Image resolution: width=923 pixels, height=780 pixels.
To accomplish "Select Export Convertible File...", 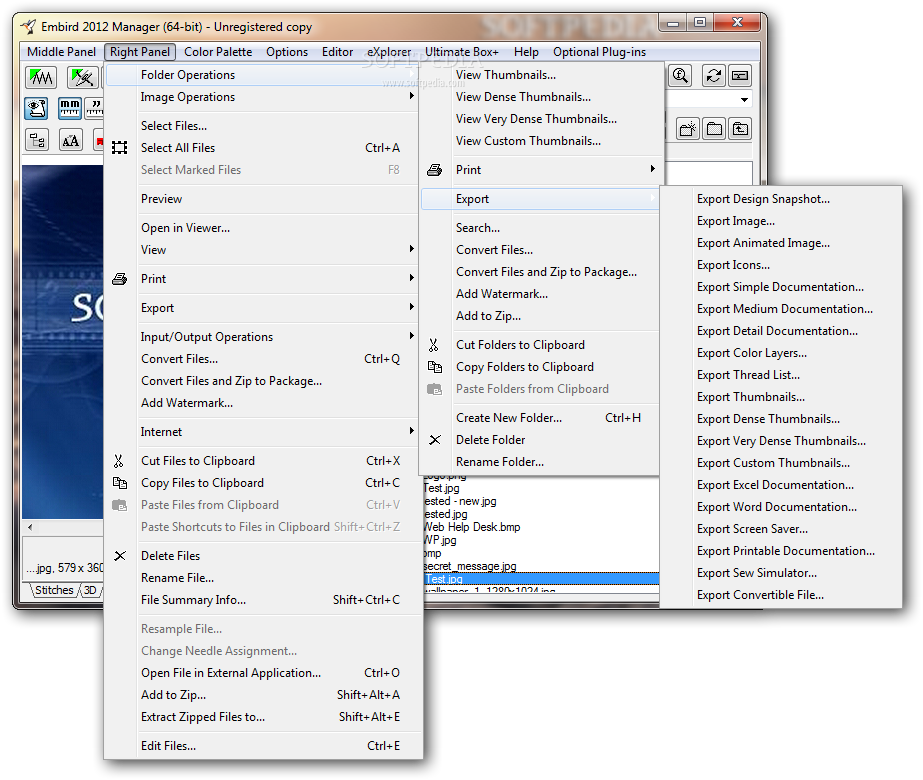I will click(760, 595).
